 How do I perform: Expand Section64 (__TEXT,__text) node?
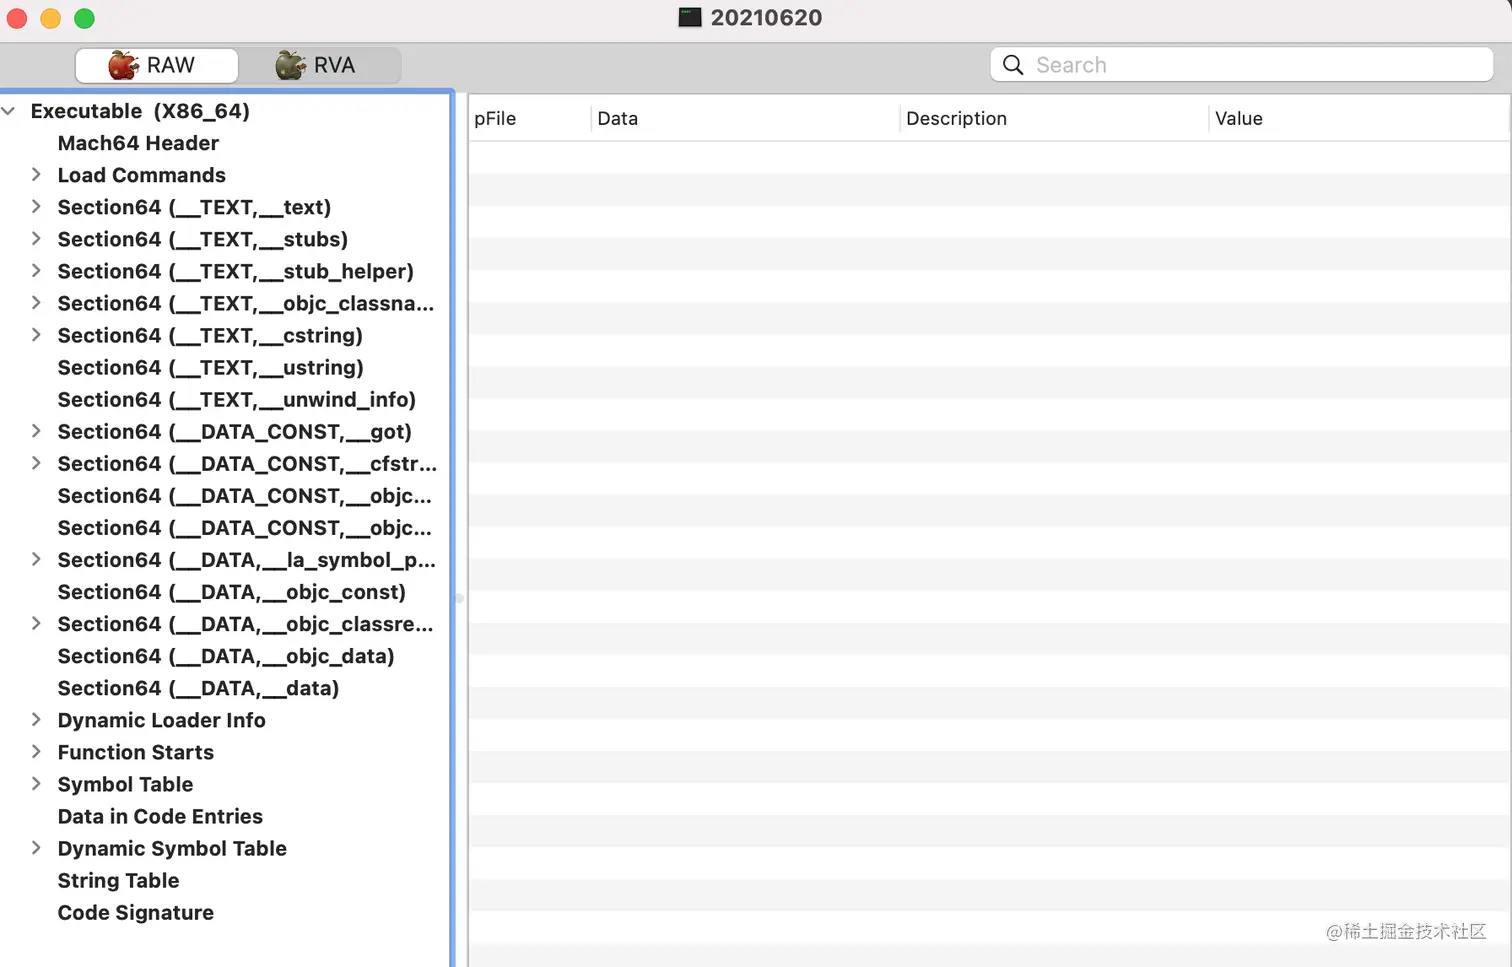pos(36,206)
